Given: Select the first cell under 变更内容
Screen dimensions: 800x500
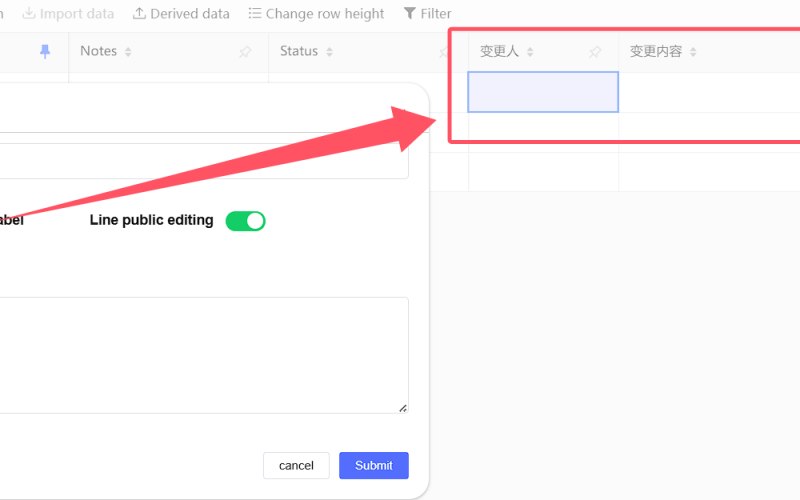Looking at the screenshot, I should point(709,92).
